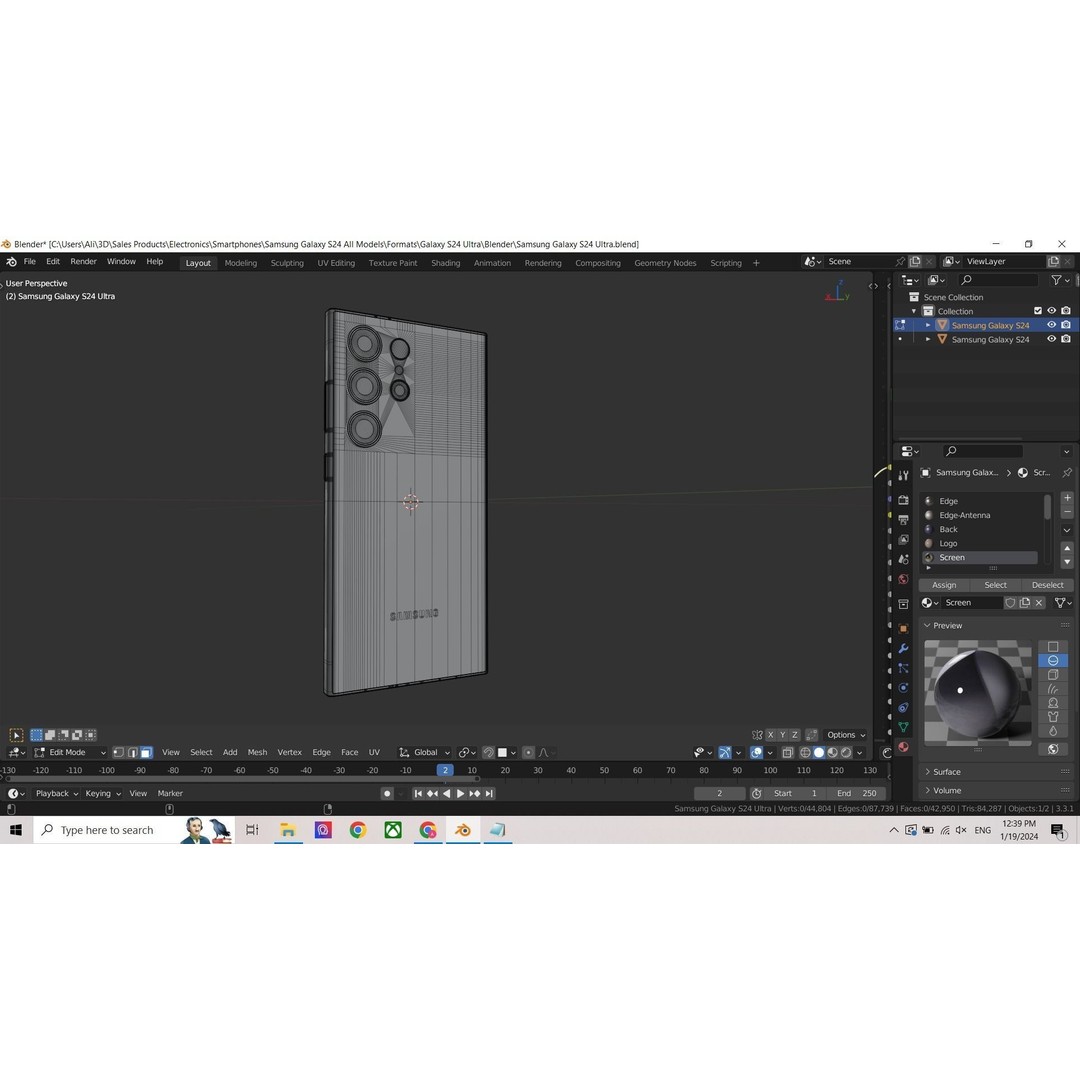Toggle proportional editing button
The image size is (1080, 1080).
click(528, 752)
